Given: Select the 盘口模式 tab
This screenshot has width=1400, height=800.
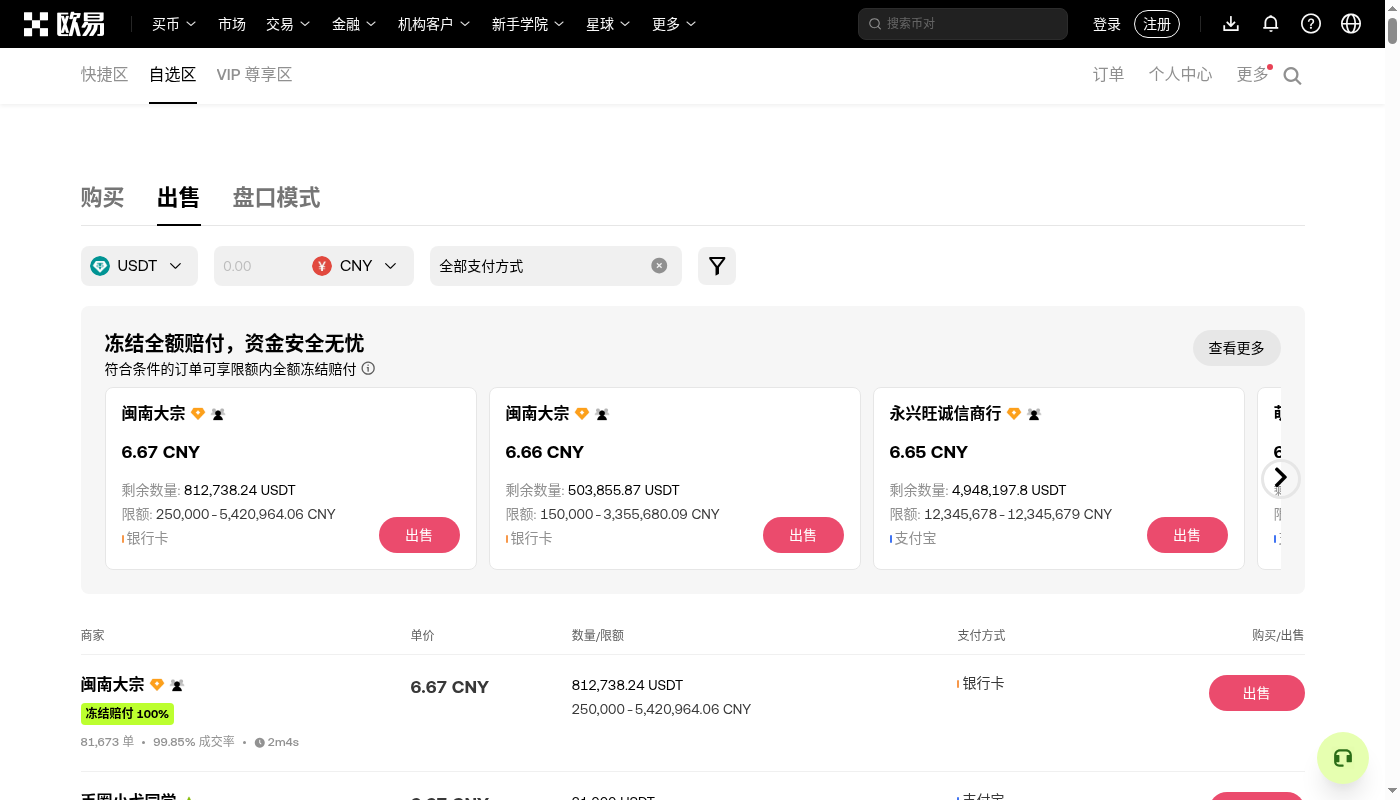Looking at the screenshot, I should coord(277,198).
